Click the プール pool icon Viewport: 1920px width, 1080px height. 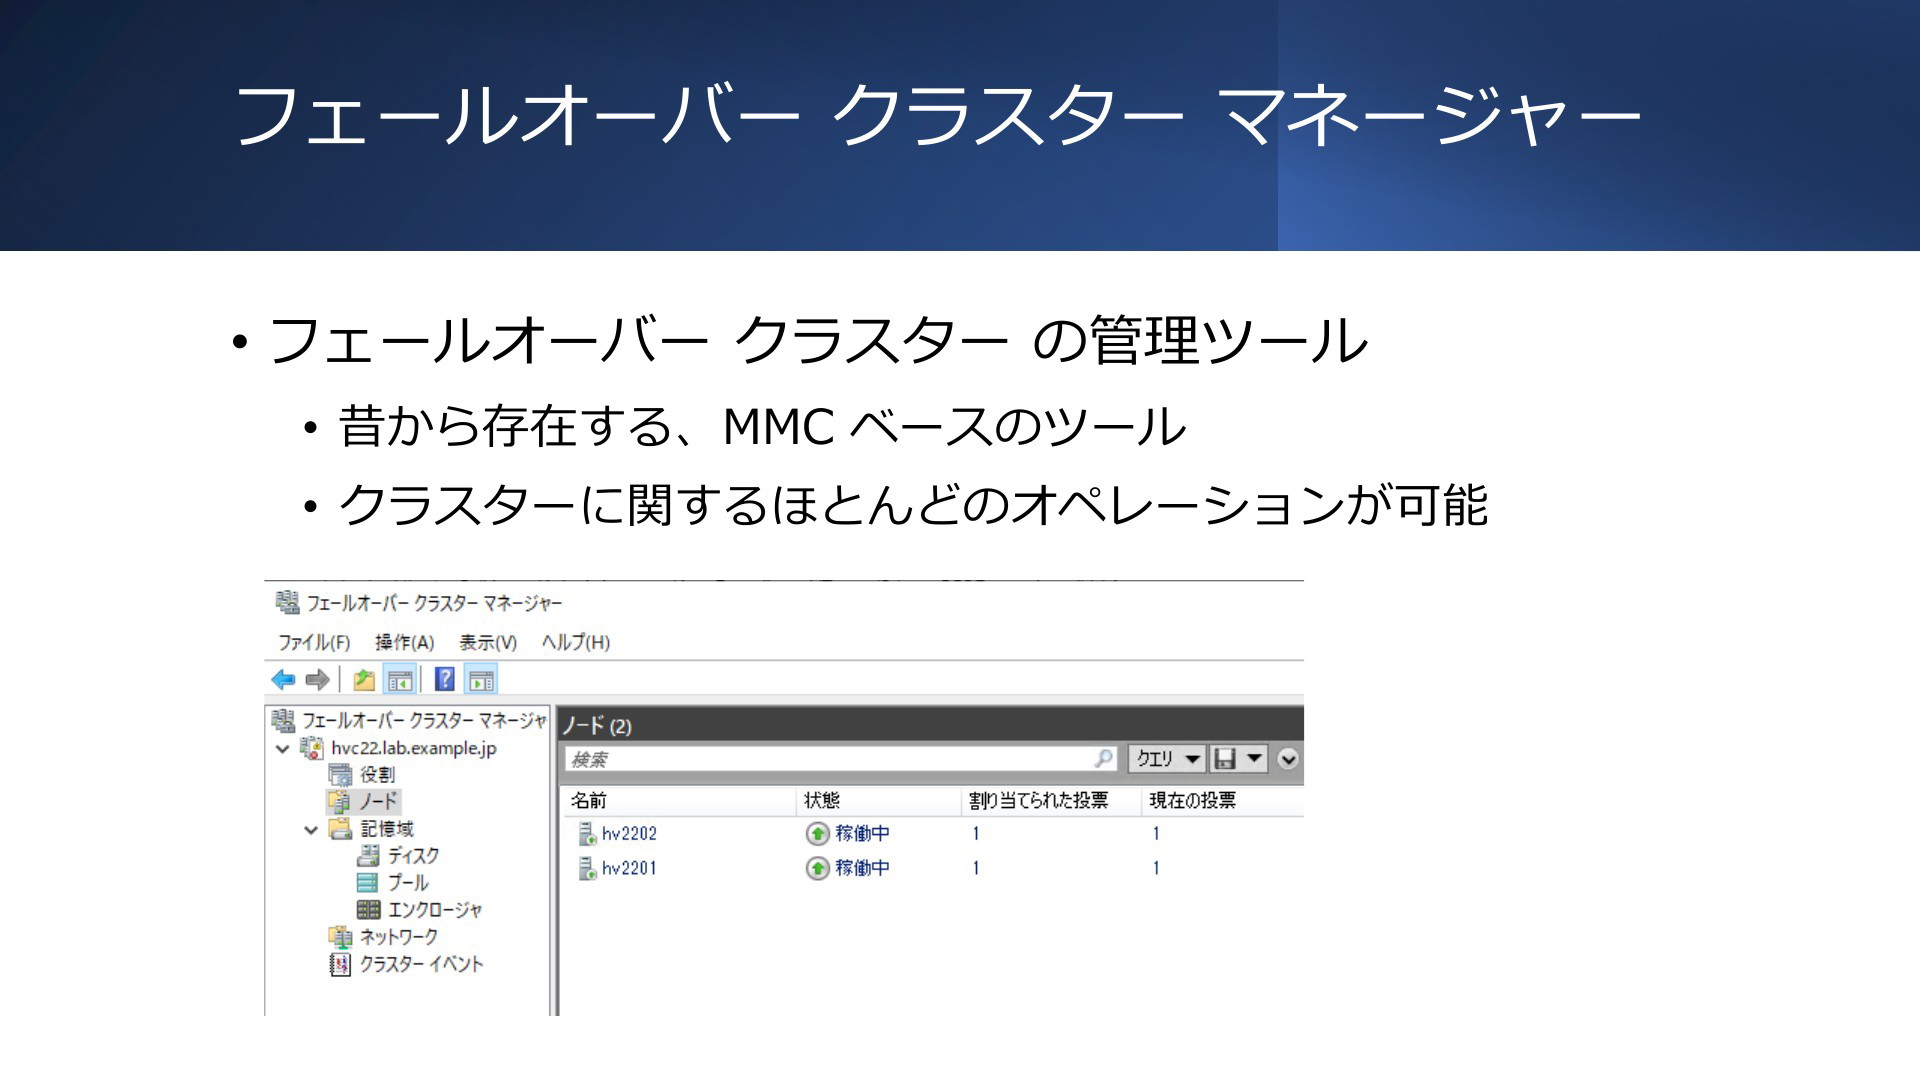point(368,883)
